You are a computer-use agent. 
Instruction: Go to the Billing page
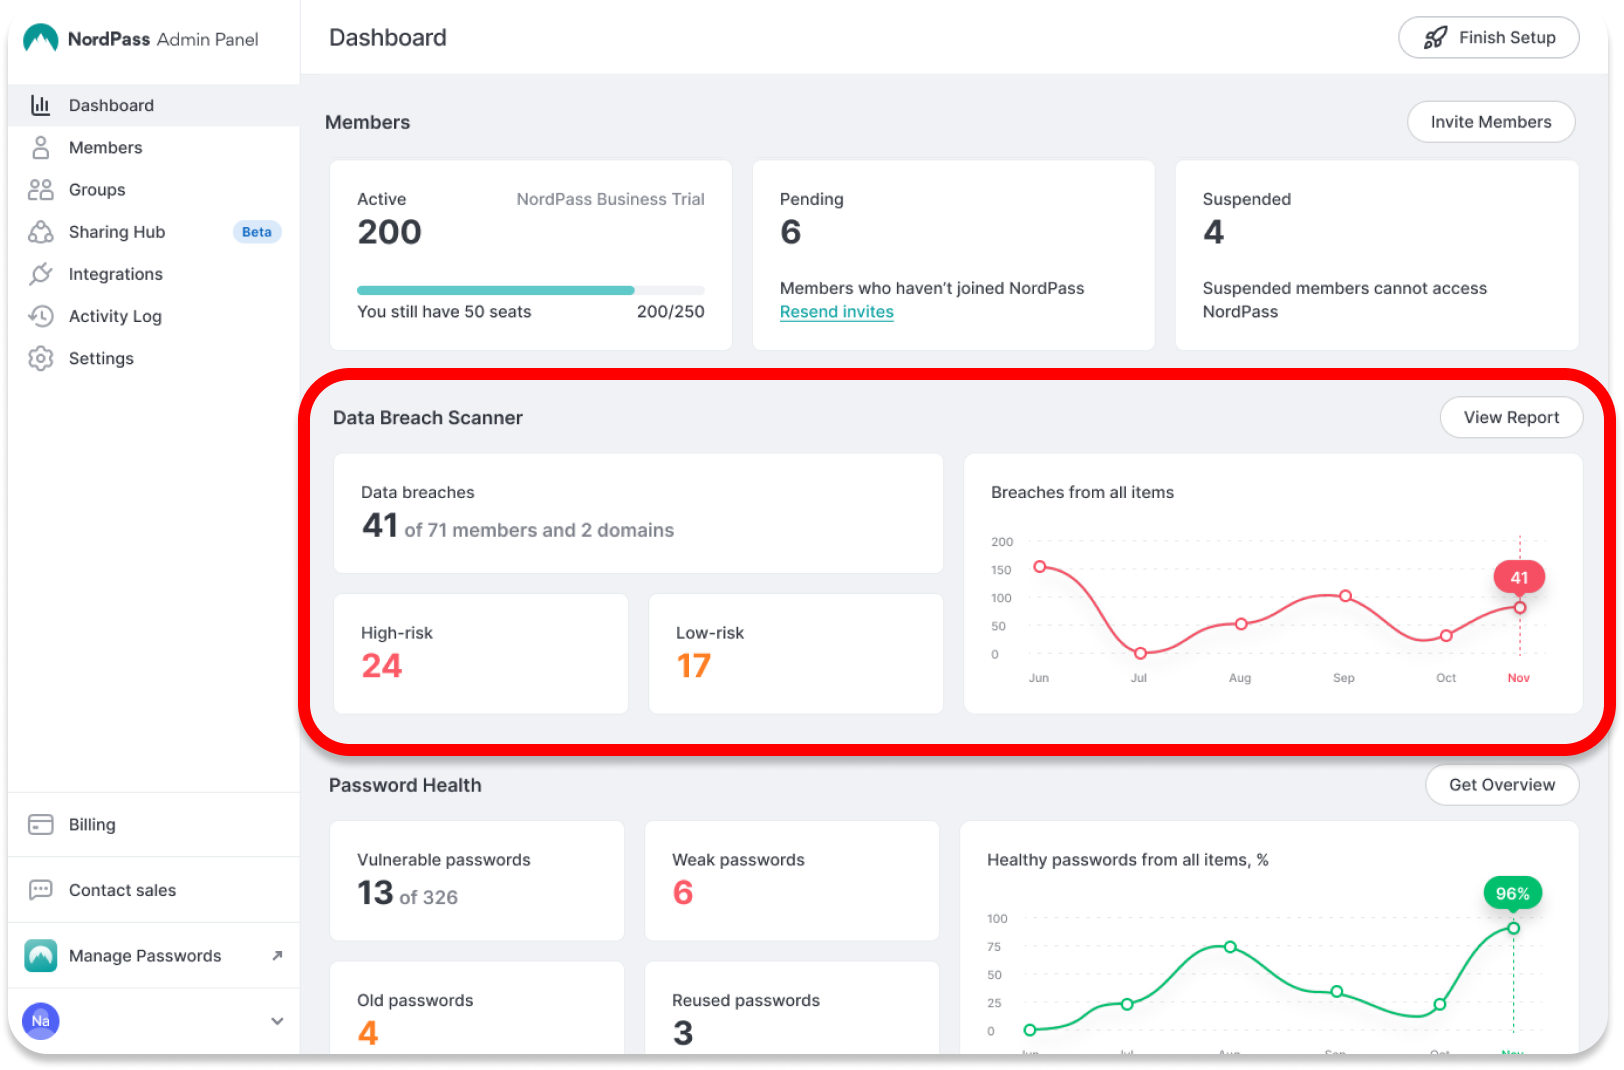coord(154,825)
